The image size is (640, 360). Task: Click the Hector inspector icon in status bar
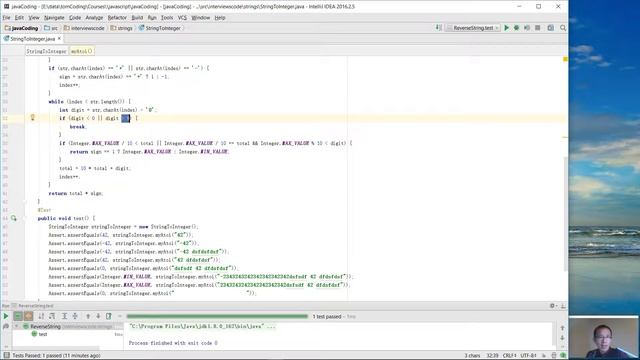(554, 356)
